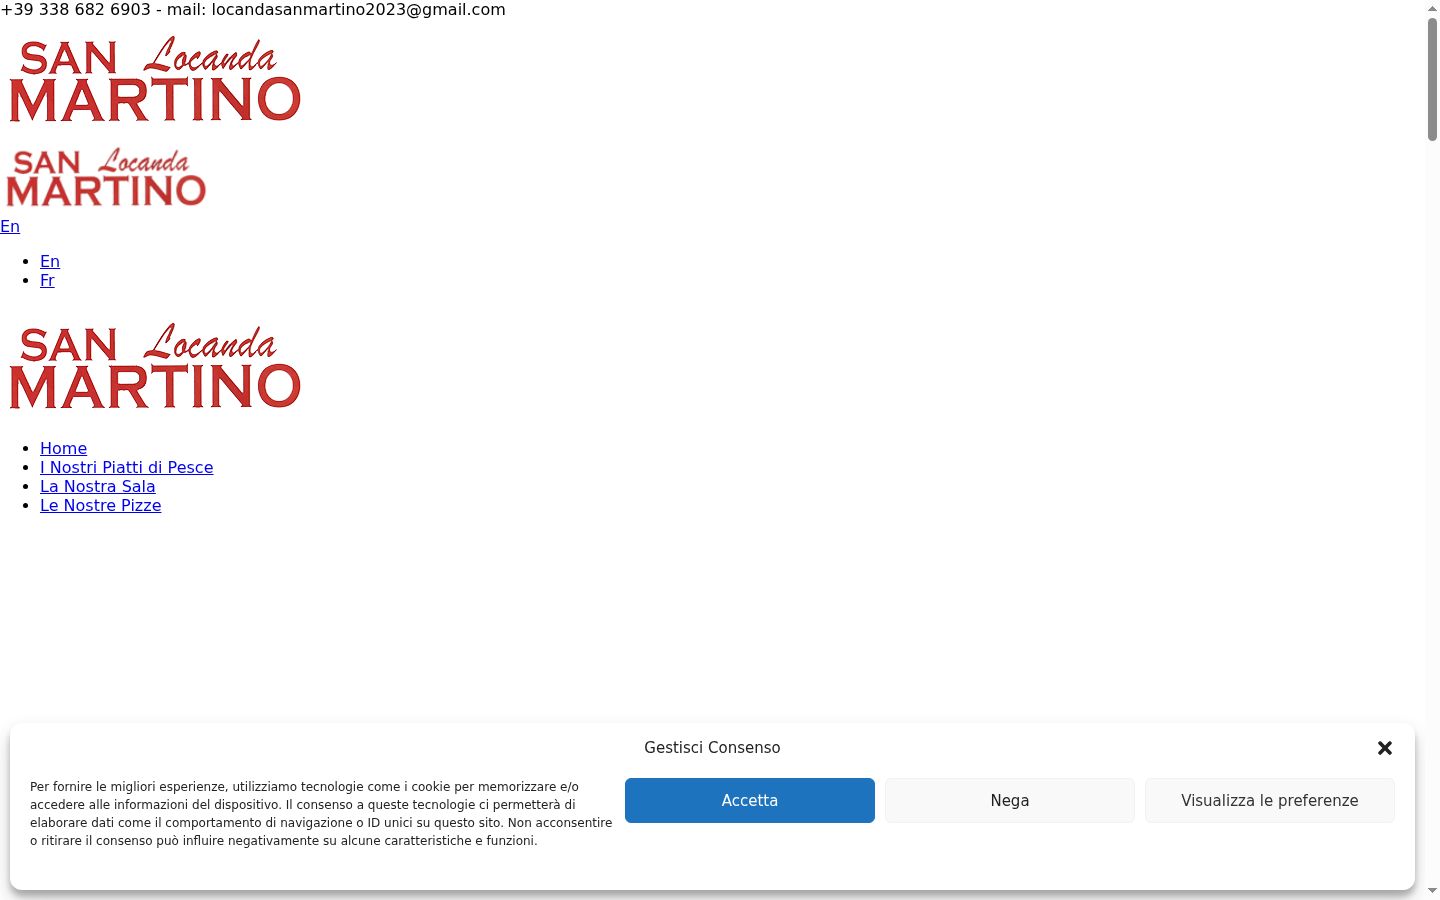
Task: Click the Gestisci Consenso heading text
Action: tap(712, 747)
